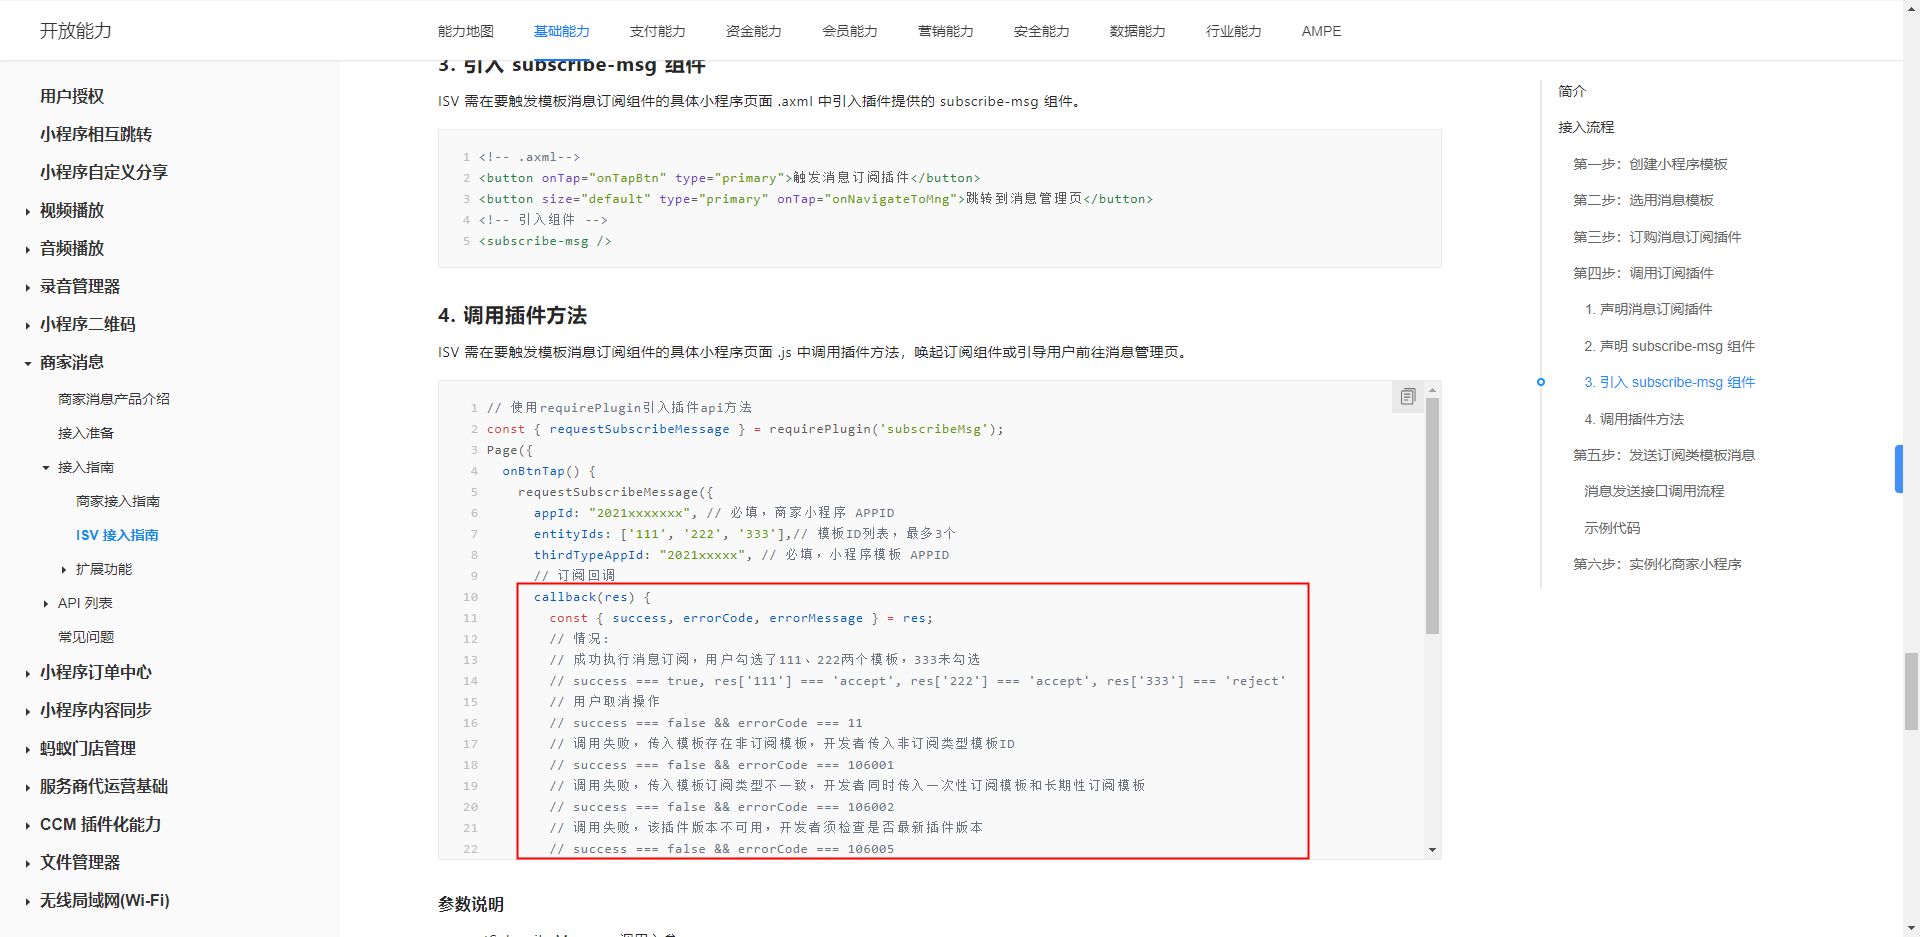Expand the 扩展功能 subsection arrow
Viewport: 1920px width, 937px height.
(x=64, y=569)
